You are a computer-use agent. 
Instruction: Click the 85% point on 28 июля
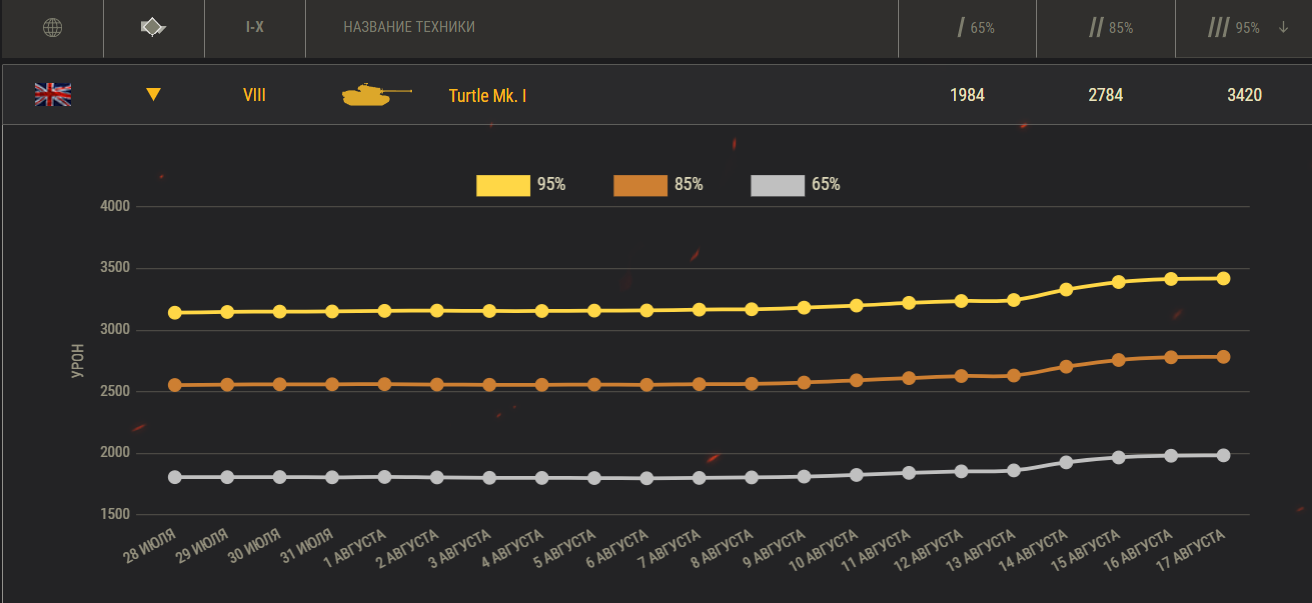pyautogui.click(x=175, y=385)
